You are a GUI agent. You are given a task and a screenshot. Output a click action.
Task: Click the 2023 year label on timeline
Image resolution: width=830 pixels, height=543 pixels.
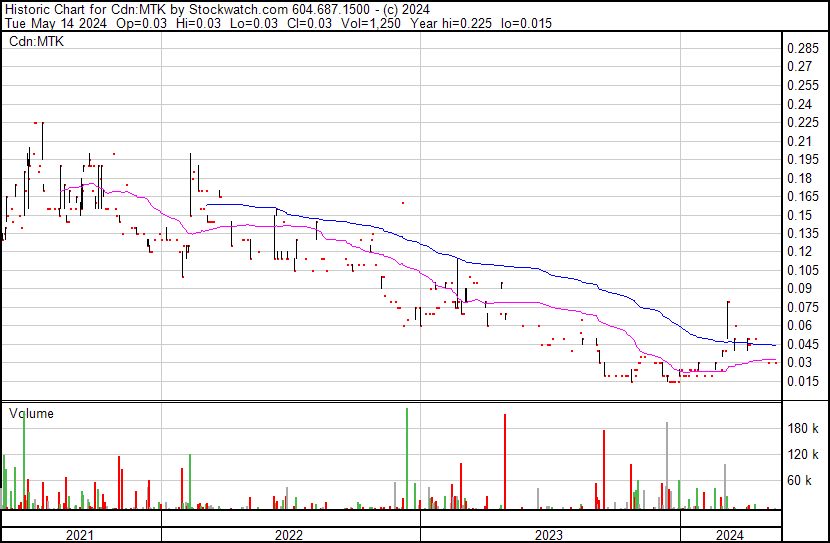(x=548, y=535)
